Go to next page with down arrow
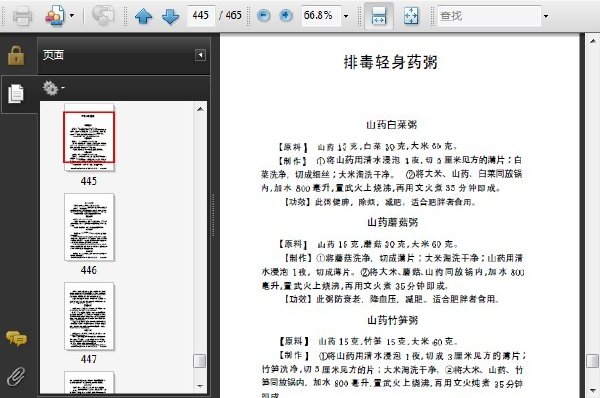This screenshot has width=600, height=398. [x=170, y=16]
